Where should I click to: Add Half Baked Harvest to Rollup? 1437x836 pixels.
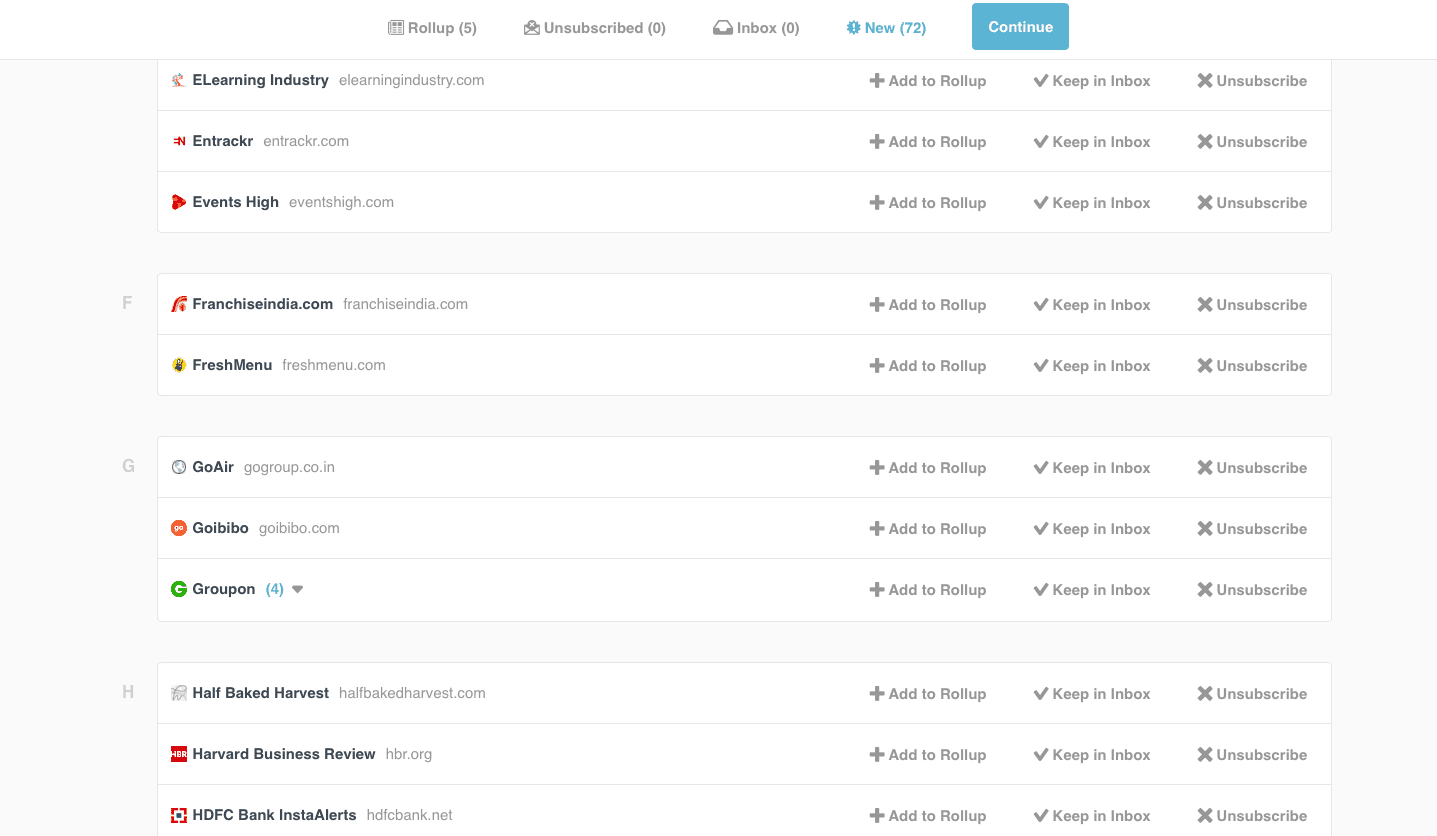tap(928, 694)
